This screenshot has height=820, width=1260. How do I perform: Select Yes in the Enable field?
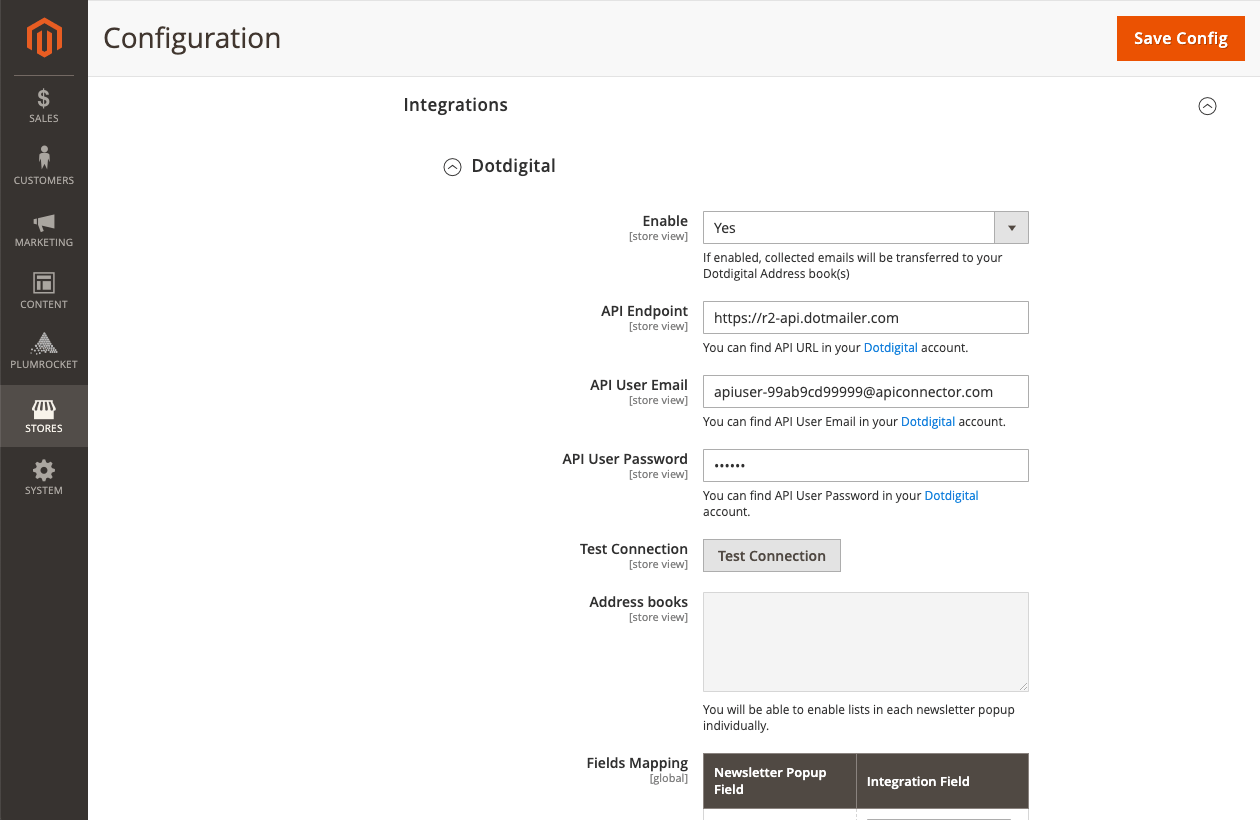(865, 227)
